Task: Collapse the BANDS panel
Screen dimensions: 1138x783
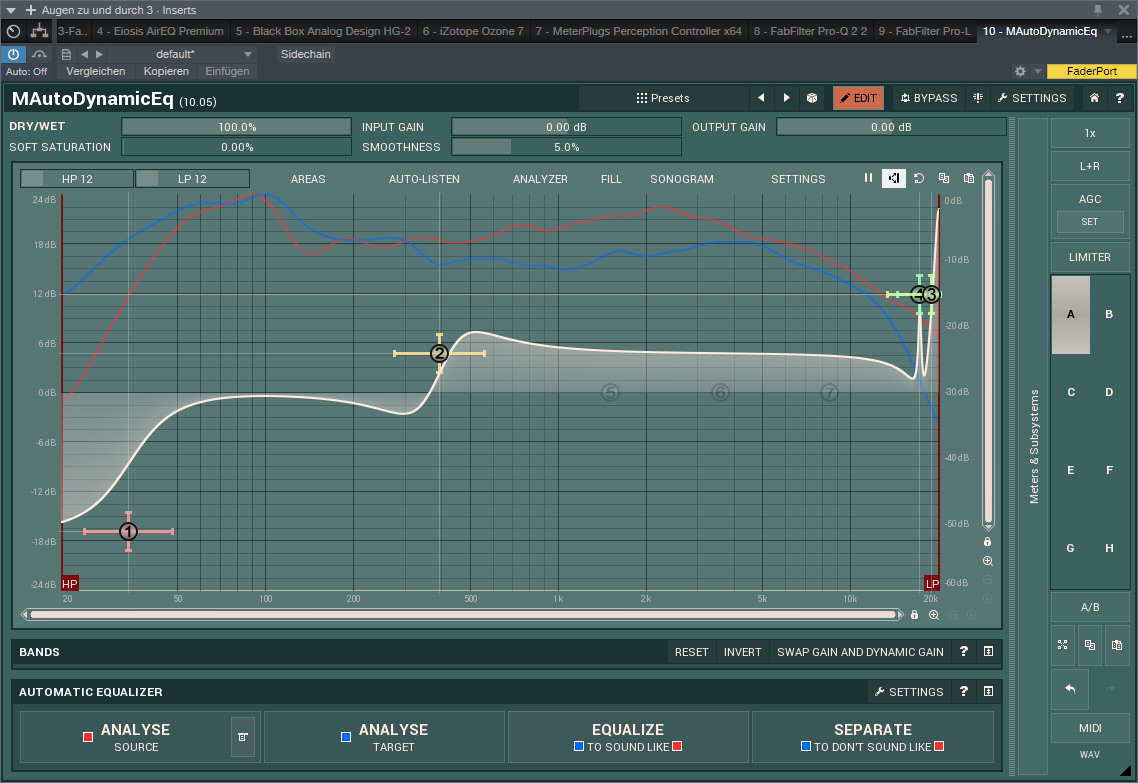Action: tap(988, 652)
